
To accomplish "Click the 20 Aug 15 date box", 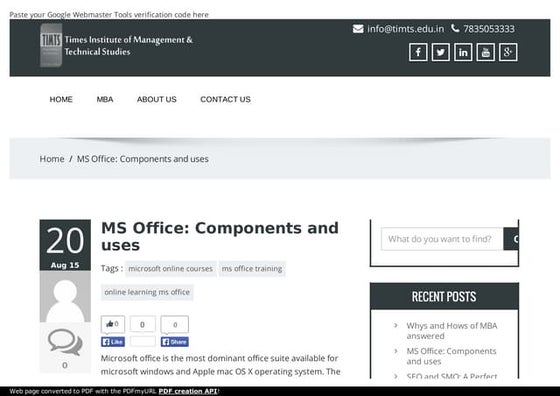I will pyautogui.click(x=65, y=245).
